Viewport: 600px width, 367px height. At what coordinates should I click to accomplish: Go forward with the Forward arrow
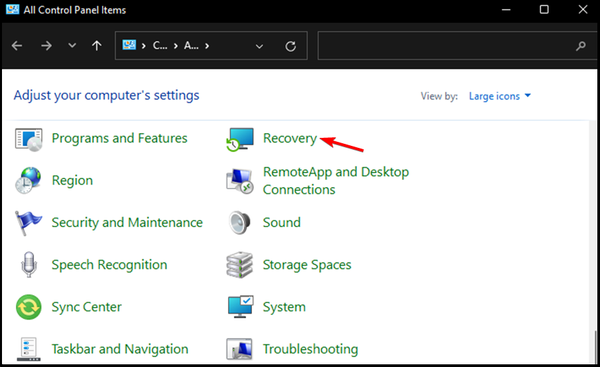pyautogui.click(x=46, y=46)
